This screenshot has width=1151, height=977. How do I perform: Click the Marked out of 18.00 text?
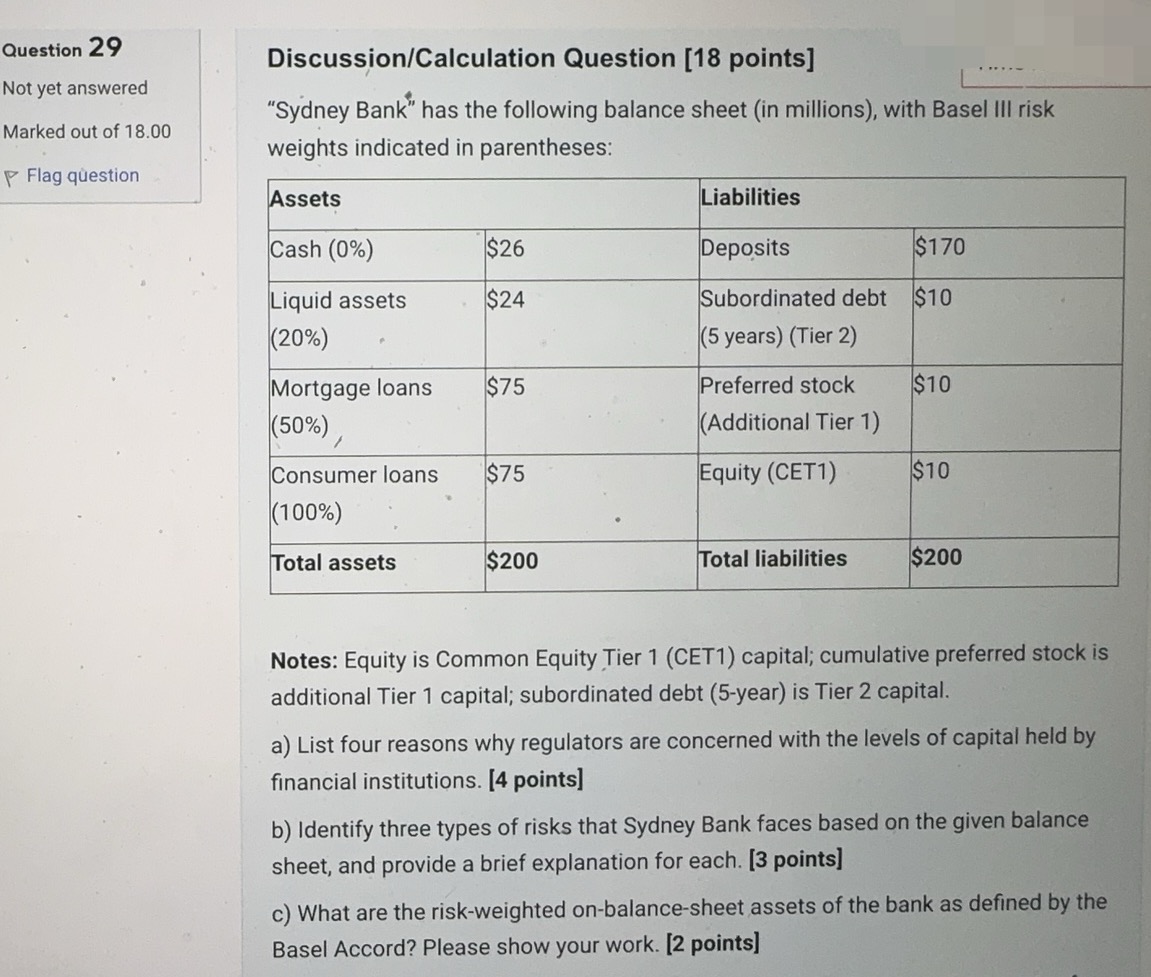[x=86, y=131]
